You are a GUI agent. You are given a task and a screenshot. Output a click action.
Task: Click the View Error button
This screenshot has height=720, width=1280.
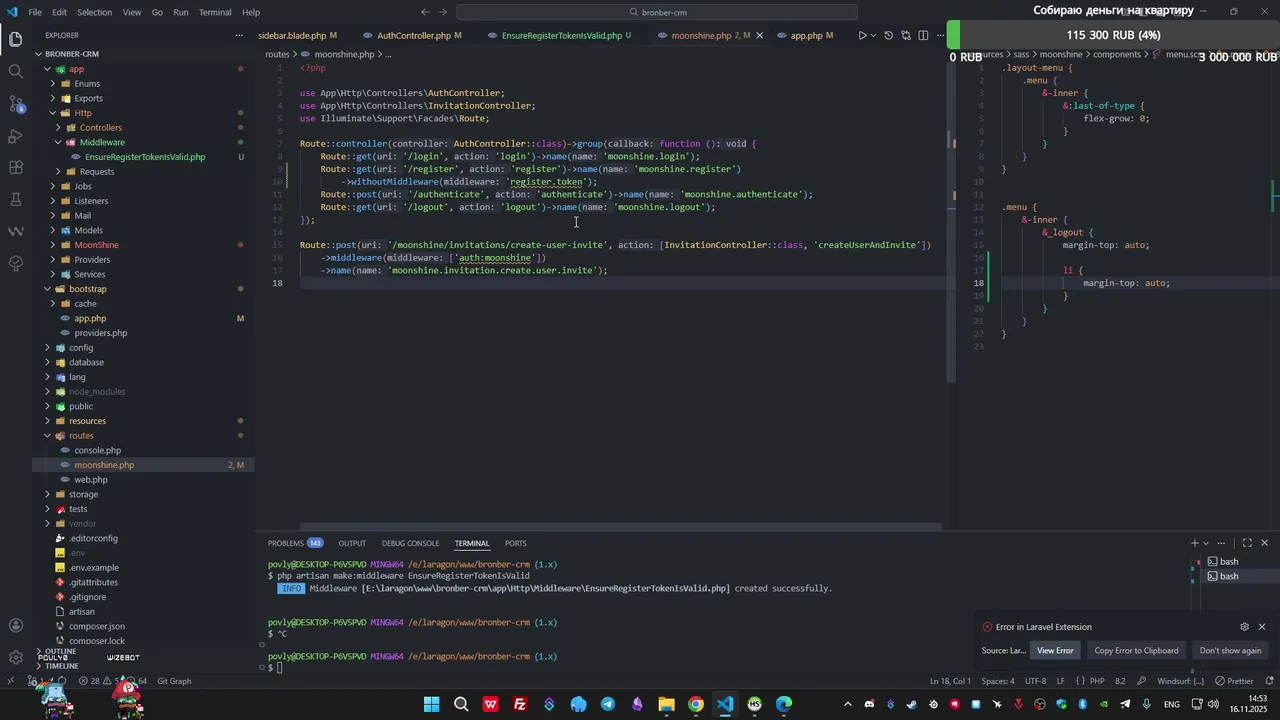click(x=1055, y=651)
